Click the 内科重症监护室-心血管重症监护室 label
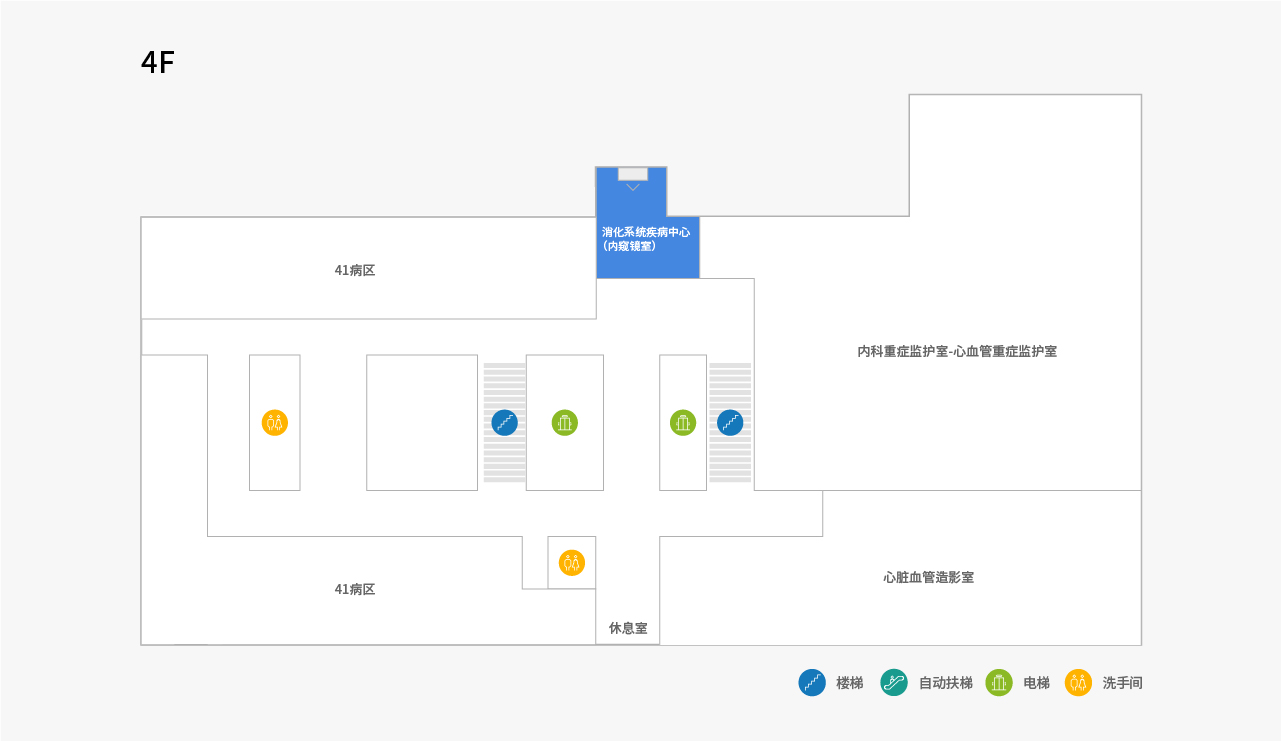1281x741 pixels. [x=957, y=352]
